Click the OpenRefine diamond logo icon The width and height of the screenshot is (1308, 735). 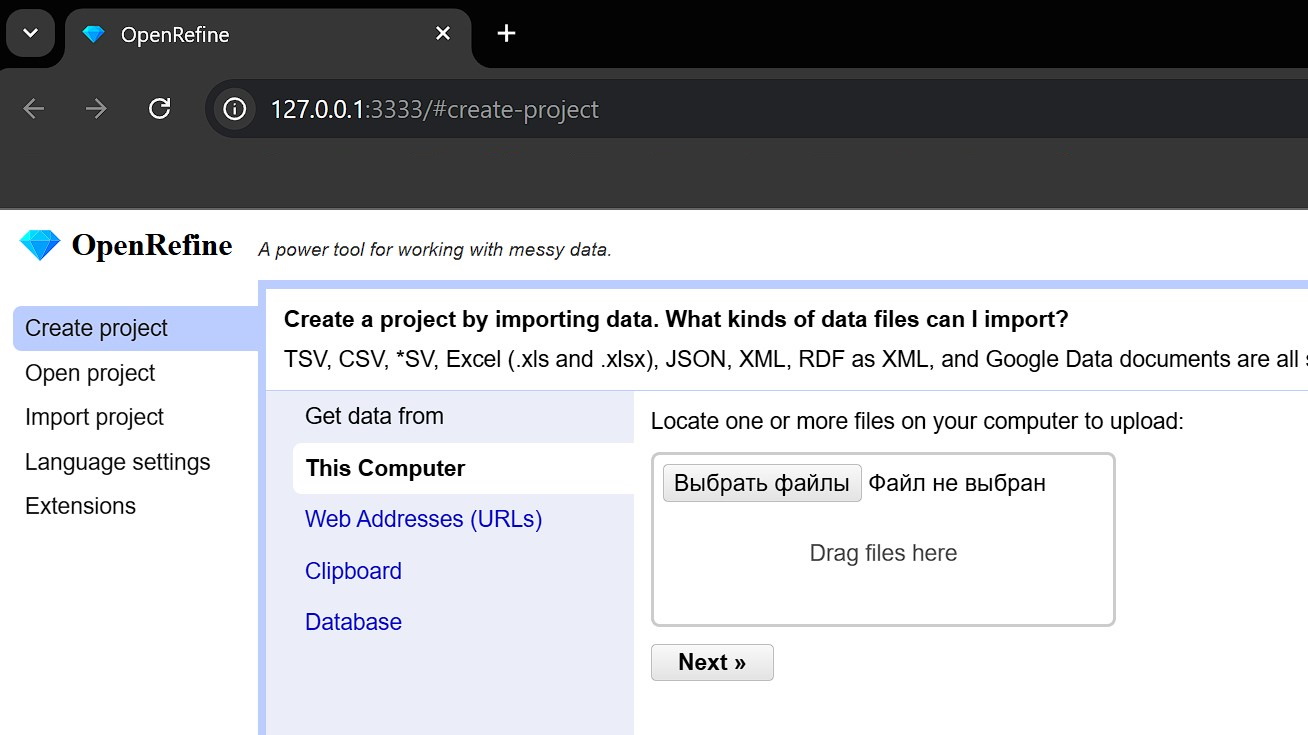(40, 246)
